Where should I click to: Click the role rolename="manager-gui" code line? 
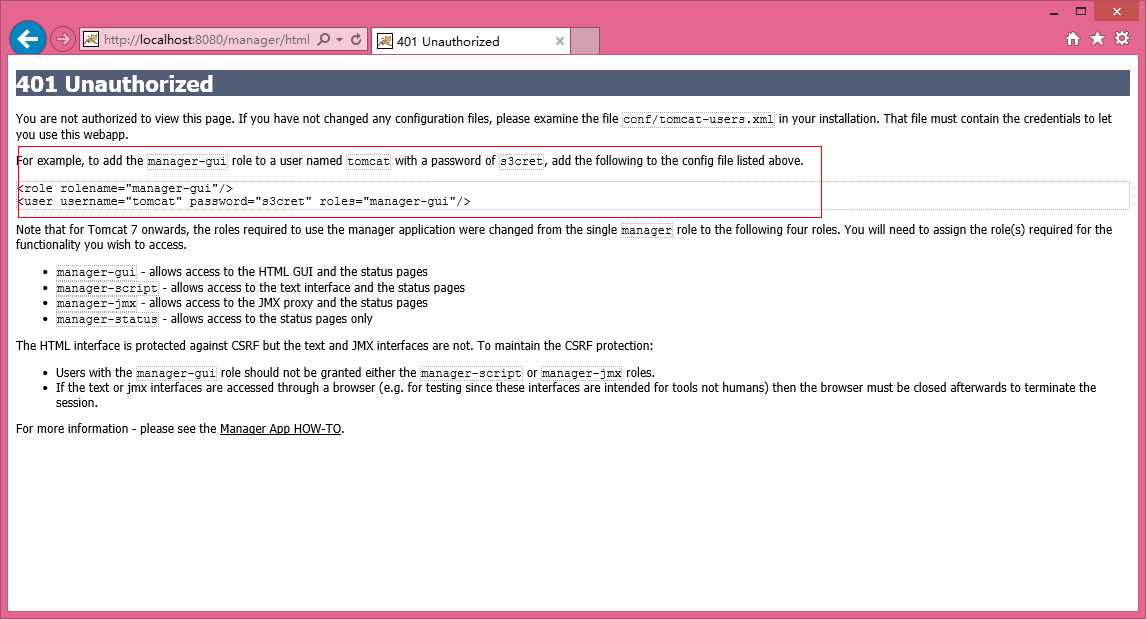tap(125, 189)
